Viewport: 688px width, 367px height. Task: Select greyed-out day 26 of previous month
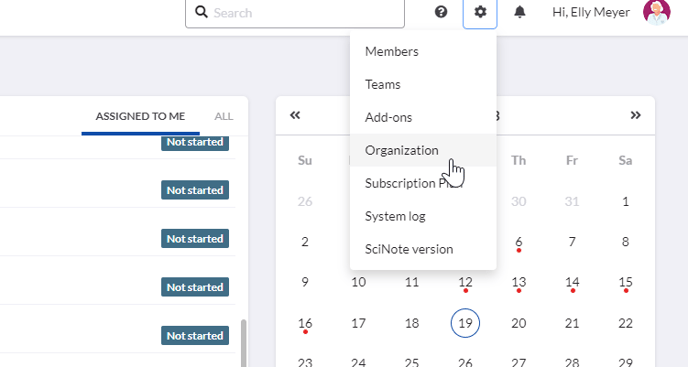(x=305, y=201)
